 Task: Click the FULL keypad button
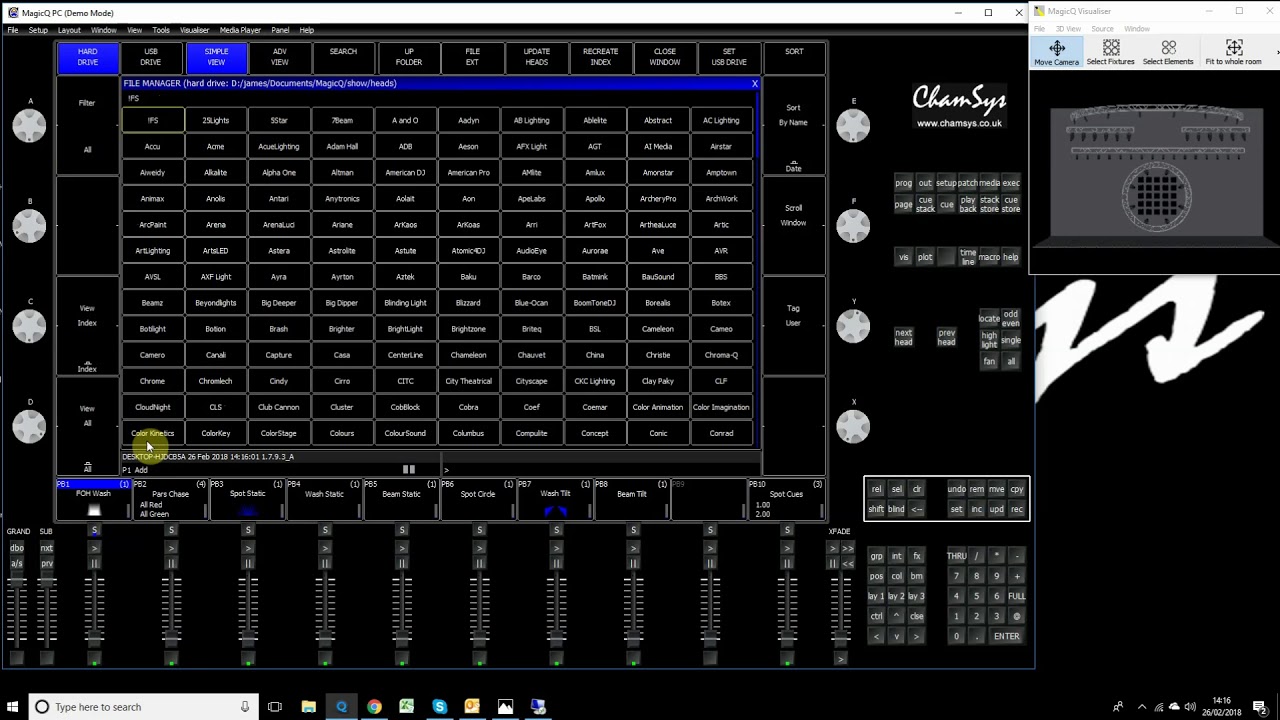(1016, 596)
